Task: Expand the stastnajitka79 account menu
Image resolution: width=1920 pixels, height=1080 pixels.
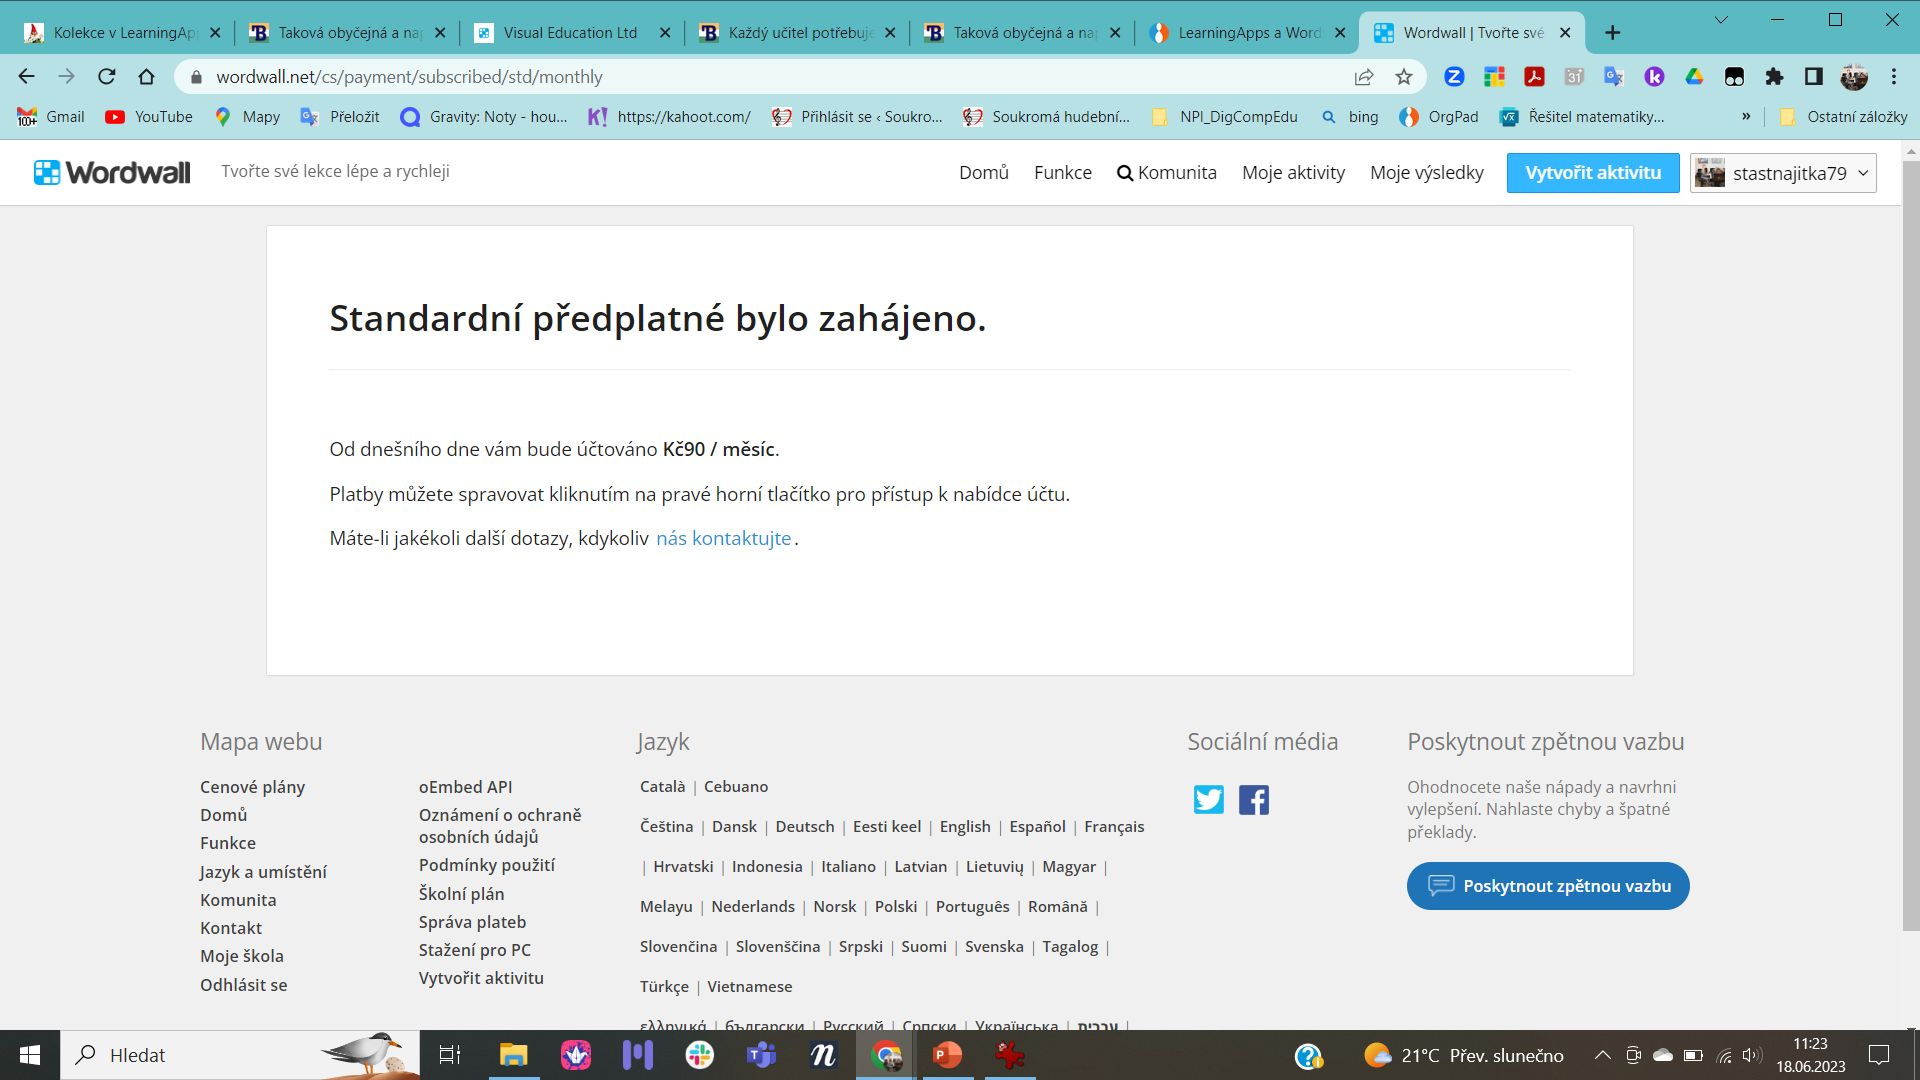Action: click(1783, 172)
